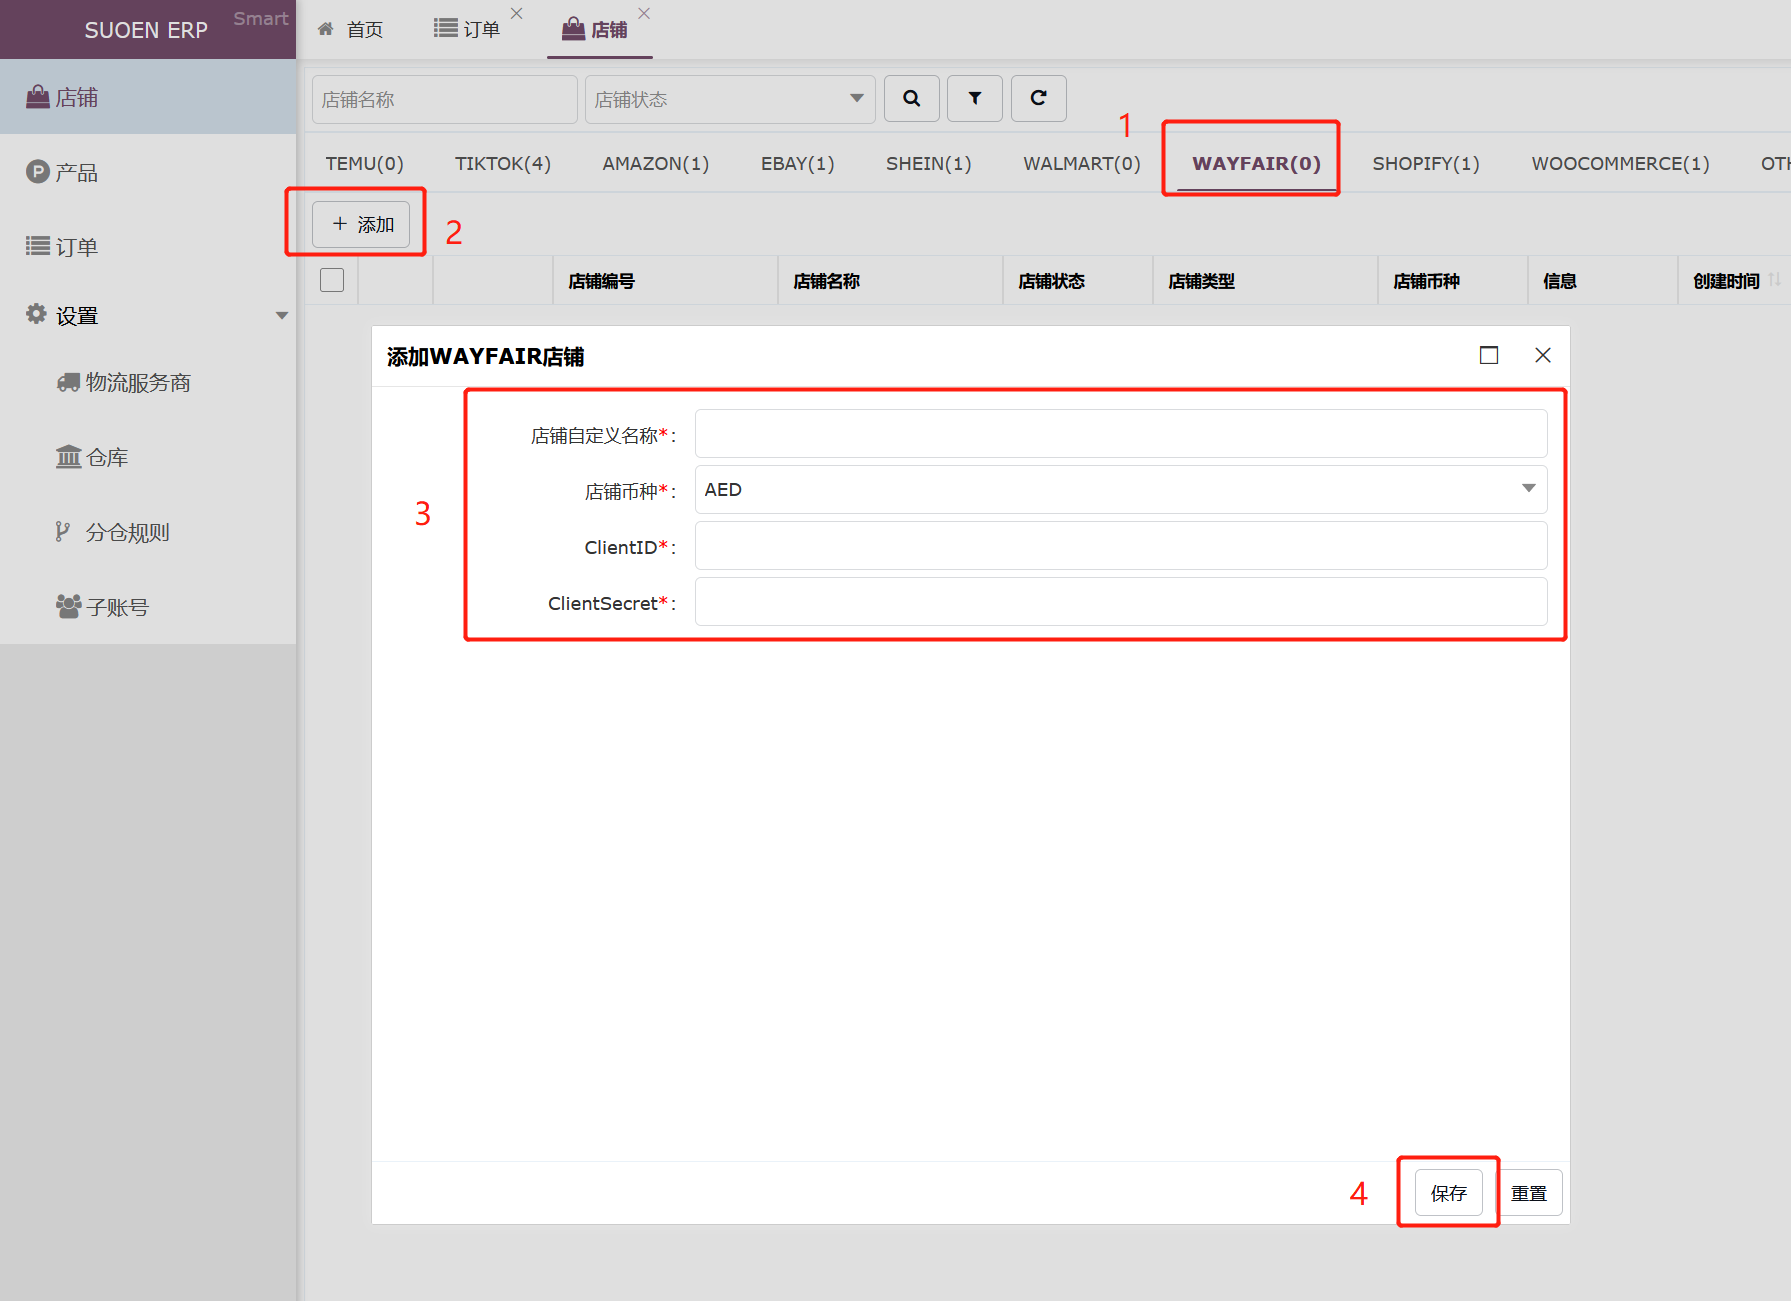This screenshot has width=1791, height=1301.
Task: Open 分仓规则 in the sidebar
Action: click(x=148, y=532)
